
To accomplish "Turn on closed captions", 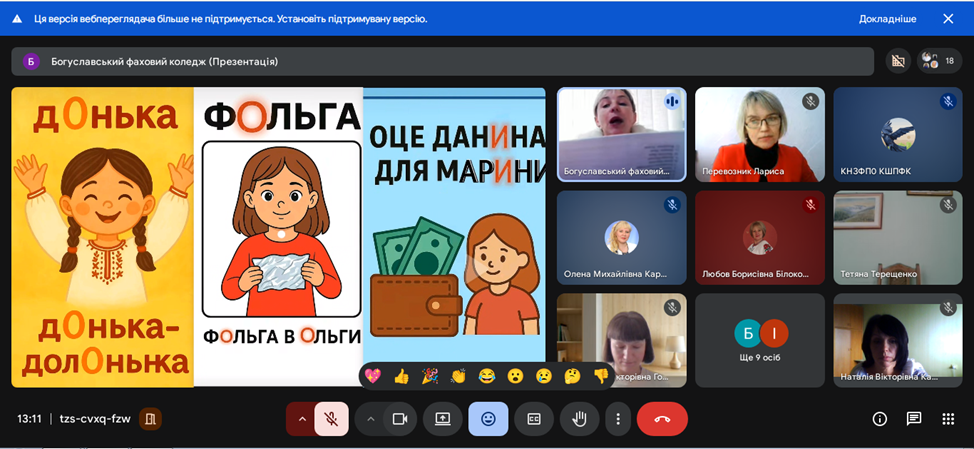I will pyautogui.click(x=534, y=419).
